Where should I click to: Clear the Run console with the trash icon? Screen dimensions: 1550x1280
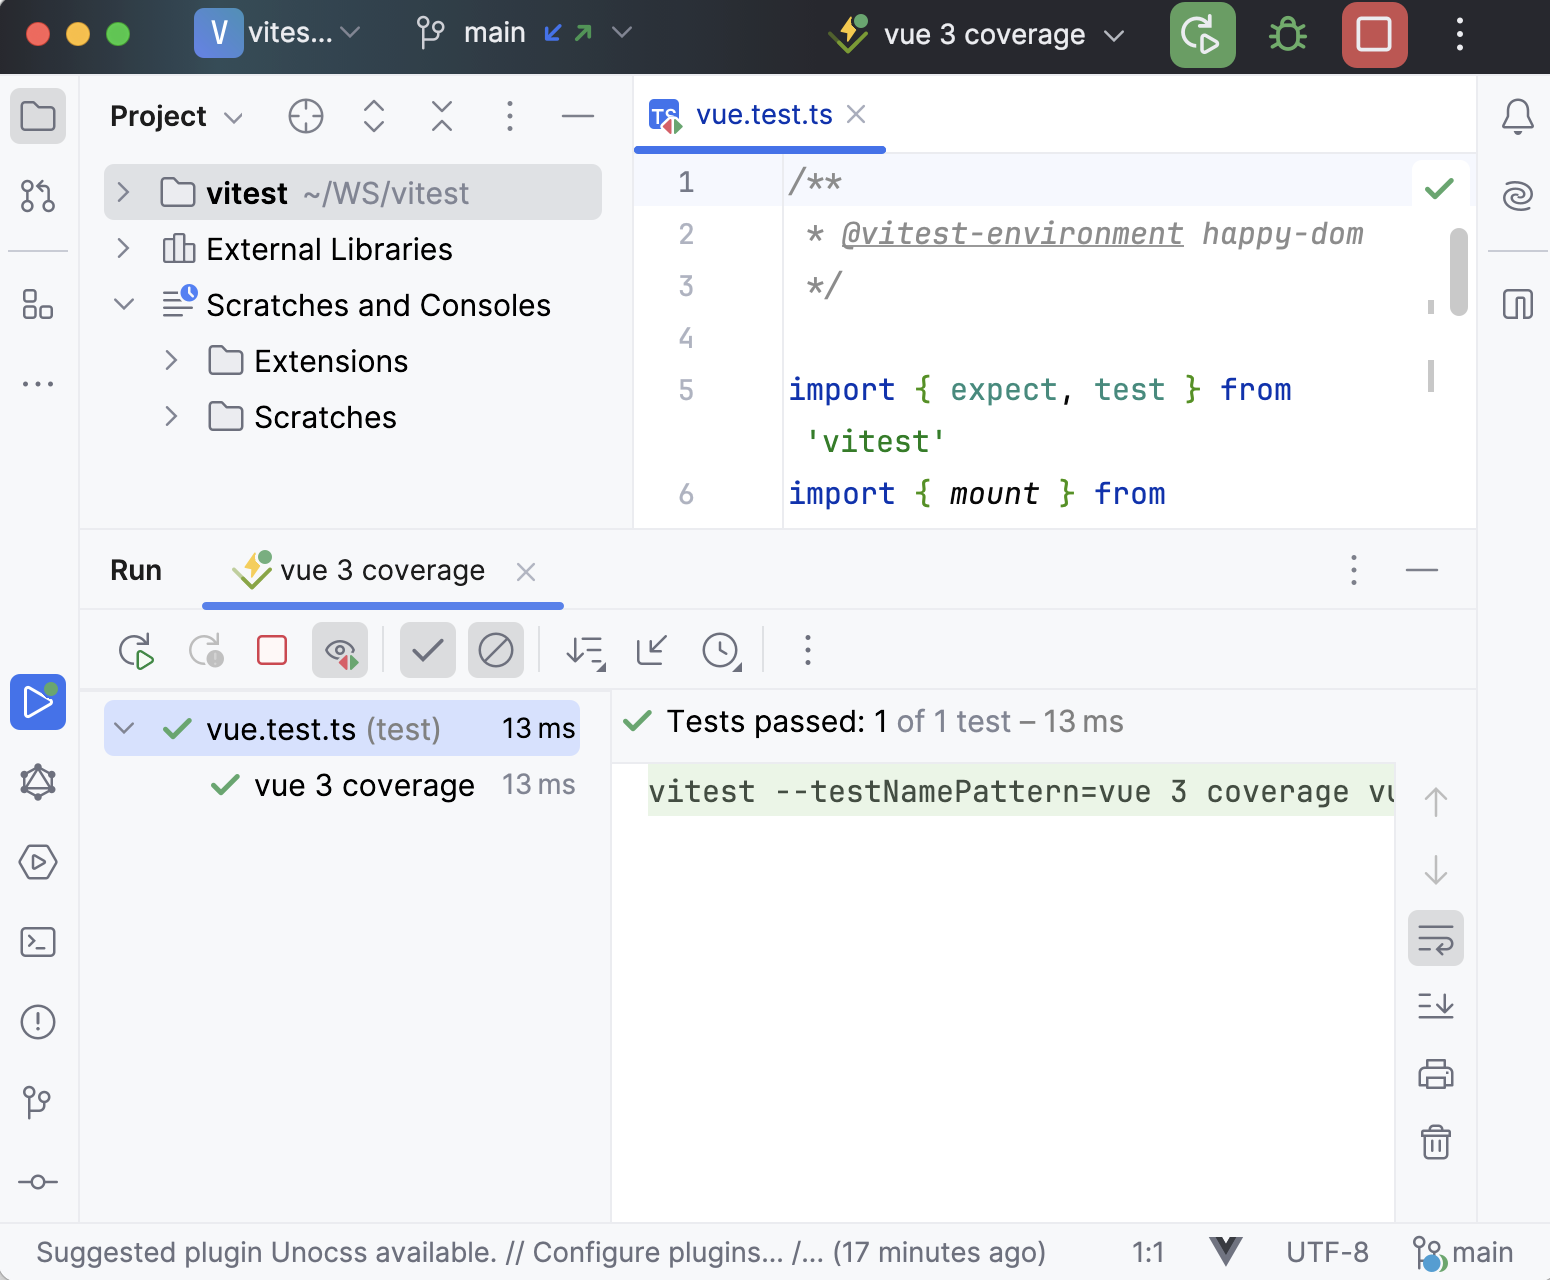pyautogui.click(x=1436, y=1143)
